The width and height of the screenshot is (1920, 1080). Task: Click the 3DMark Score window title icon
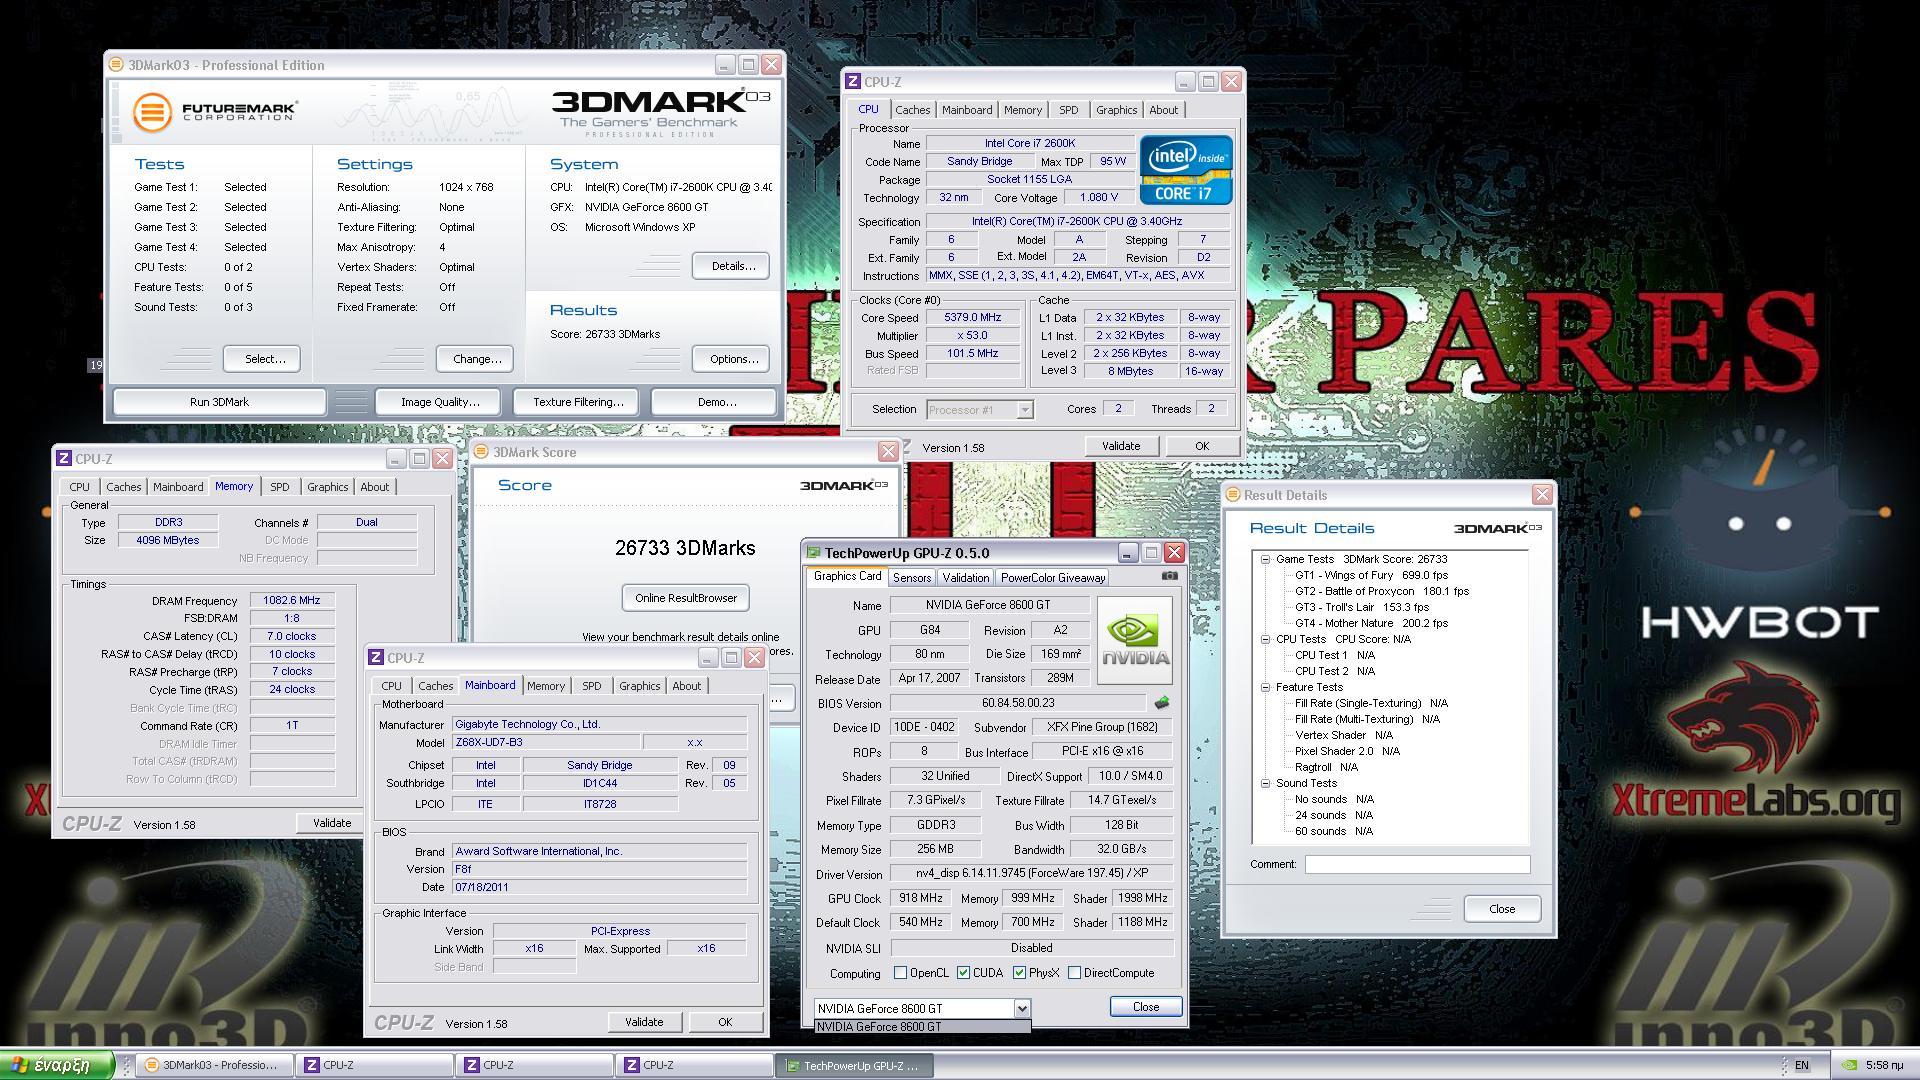click(x=481, y=452)
